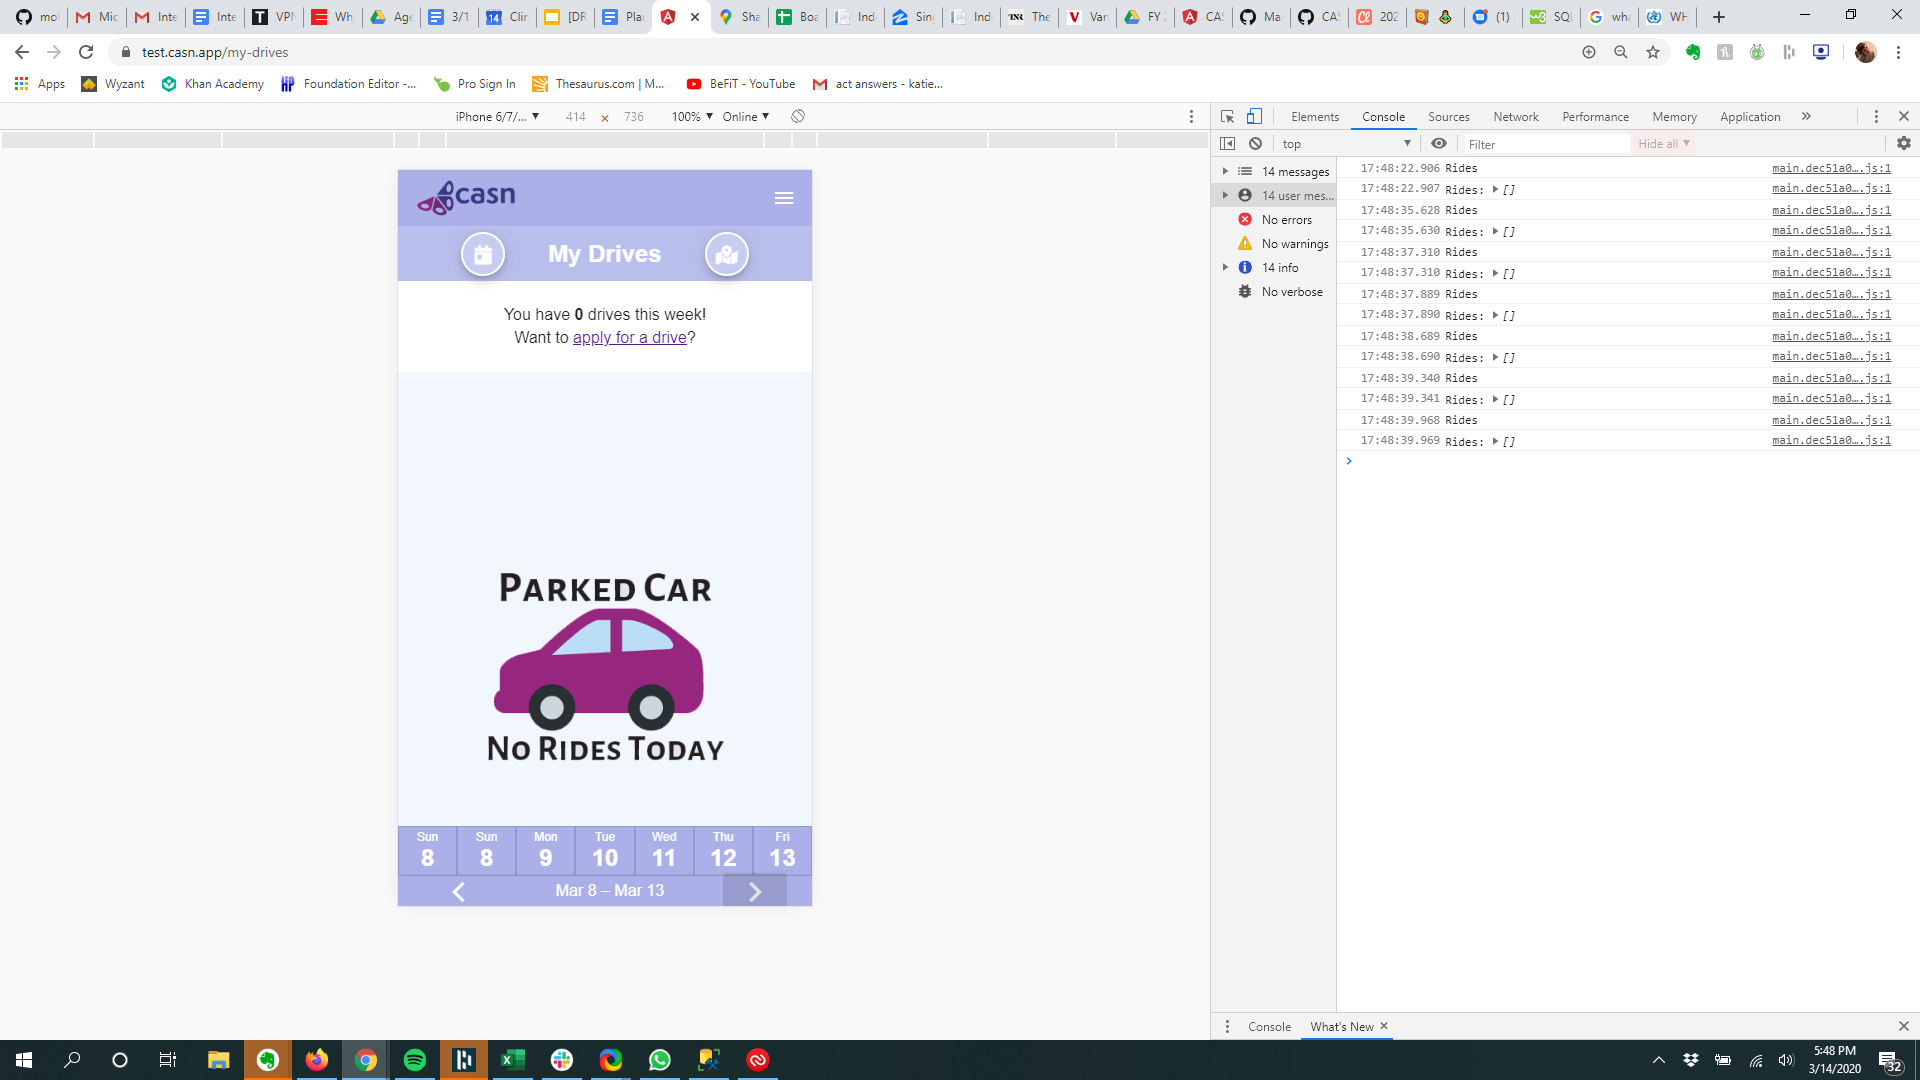
Task: Go to next week with right arrow
Action: pyautogui.click(x=754, y=891)
